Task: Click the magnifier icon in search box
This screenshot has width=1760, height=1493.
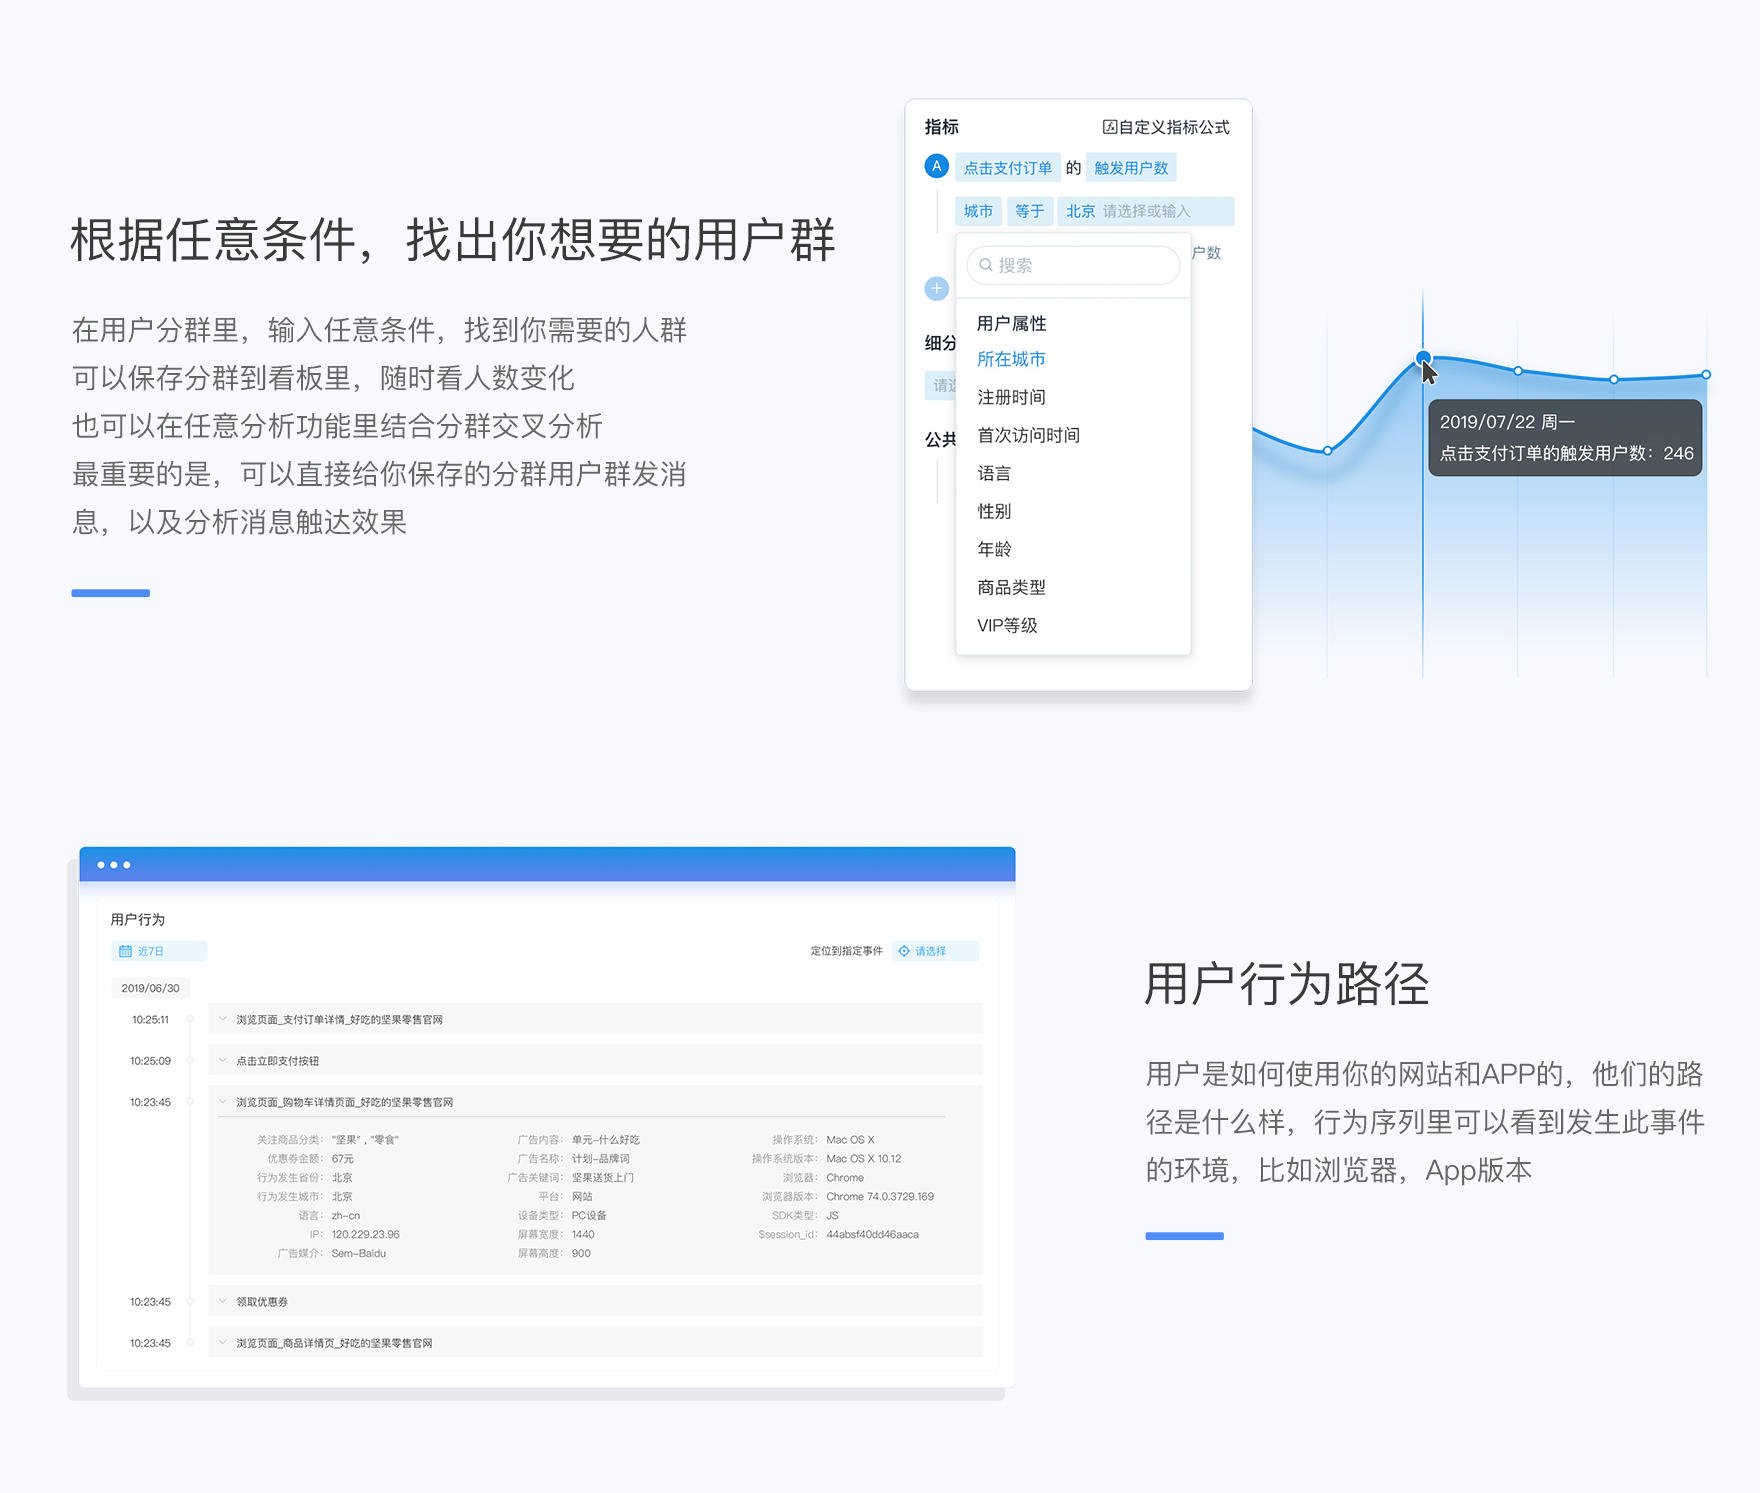Action: 986,265
